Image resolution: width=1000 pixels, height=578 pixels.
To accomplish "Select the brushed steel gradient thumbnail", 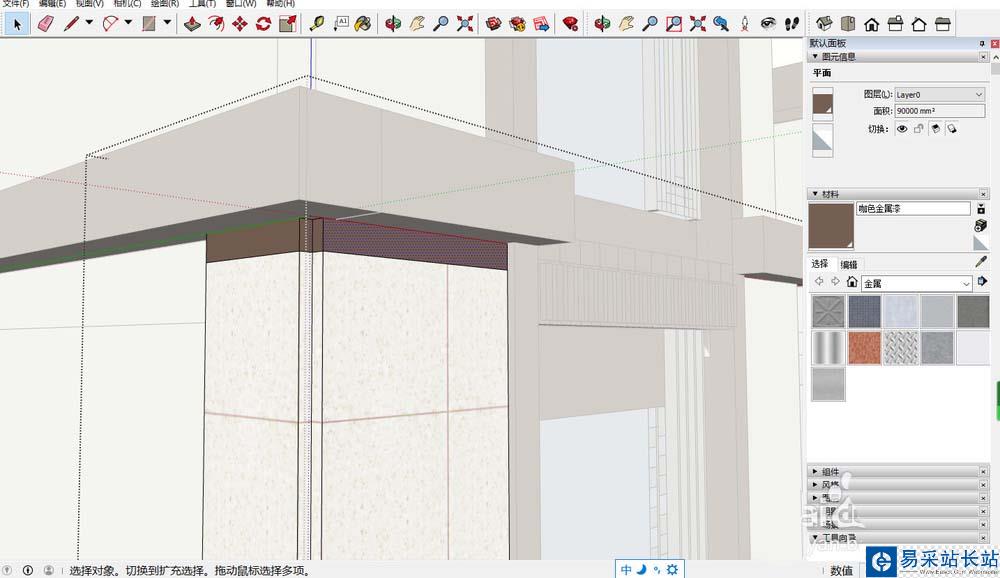I will 828,348.
